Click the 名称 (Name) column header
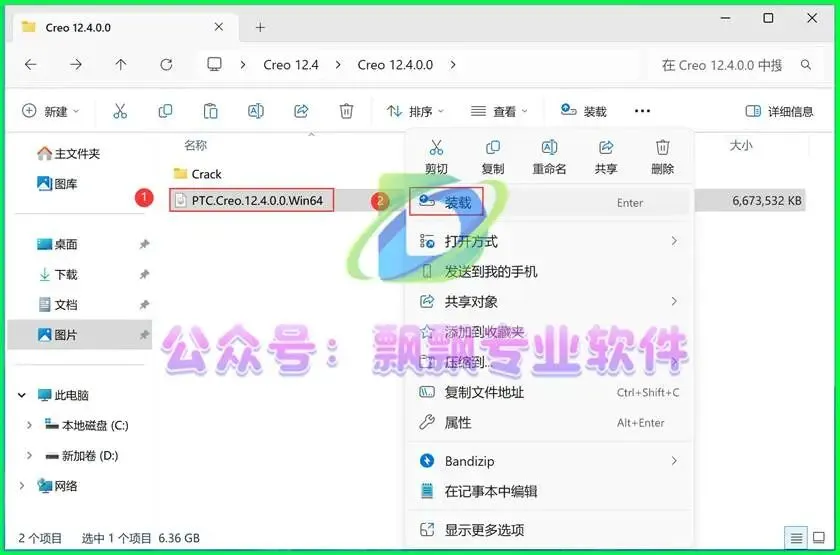This screenshot has height=555, width=840. click(196, 145)
